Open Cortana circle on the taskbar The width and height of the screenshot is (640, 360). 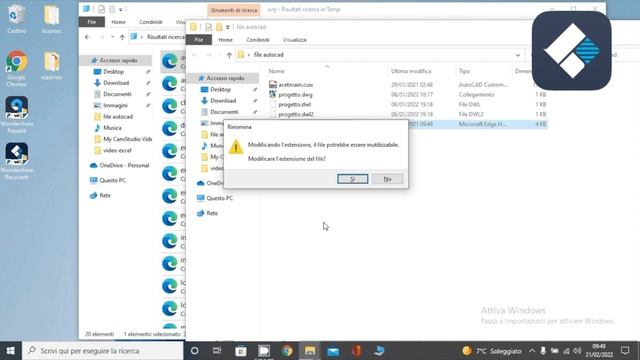point(195,351)
